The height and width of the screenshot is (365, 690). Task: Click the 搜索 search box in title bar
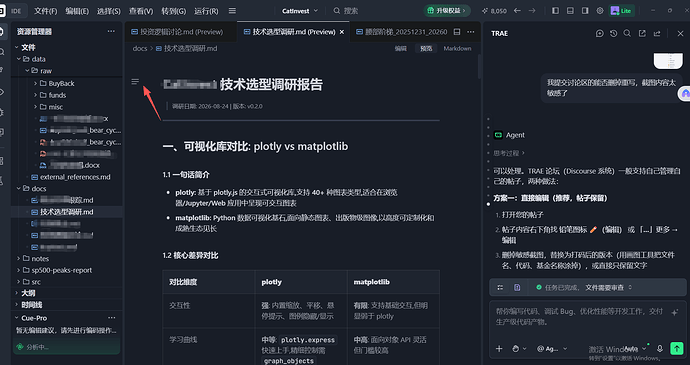(x=345, y=11)
